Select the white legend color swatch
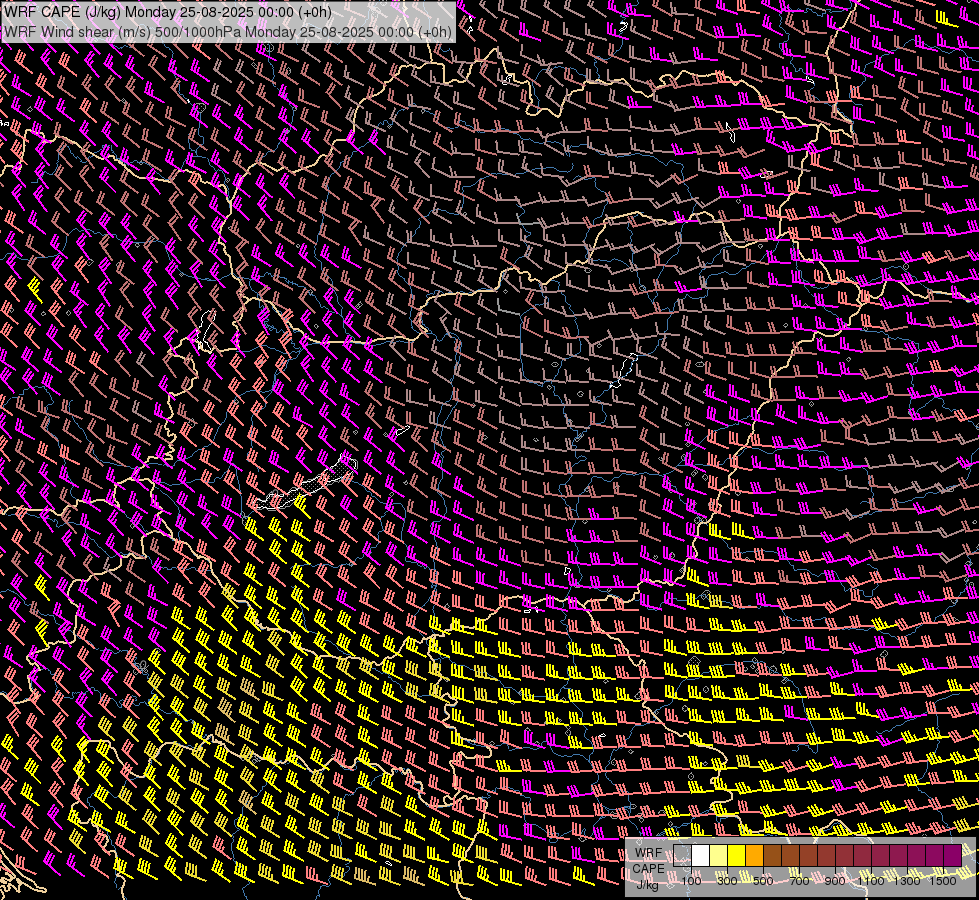979x900 pixels. [701, 856]
